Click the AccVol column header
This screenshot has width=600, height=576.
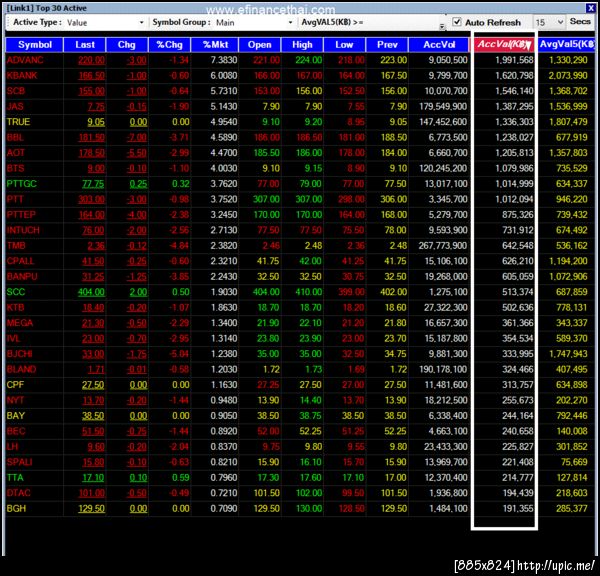click(439, 45)
